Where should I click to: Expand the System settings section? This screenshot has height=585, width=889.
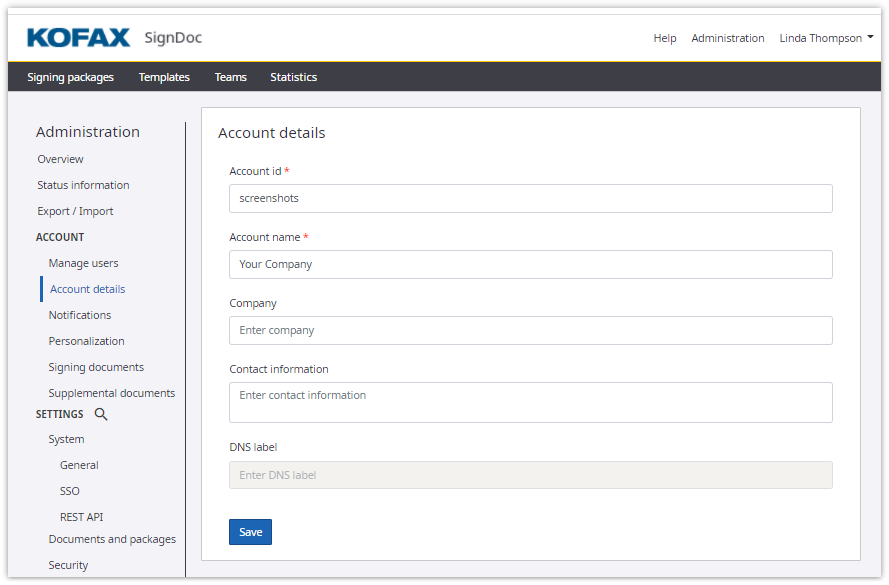click(x=66, y=439)
